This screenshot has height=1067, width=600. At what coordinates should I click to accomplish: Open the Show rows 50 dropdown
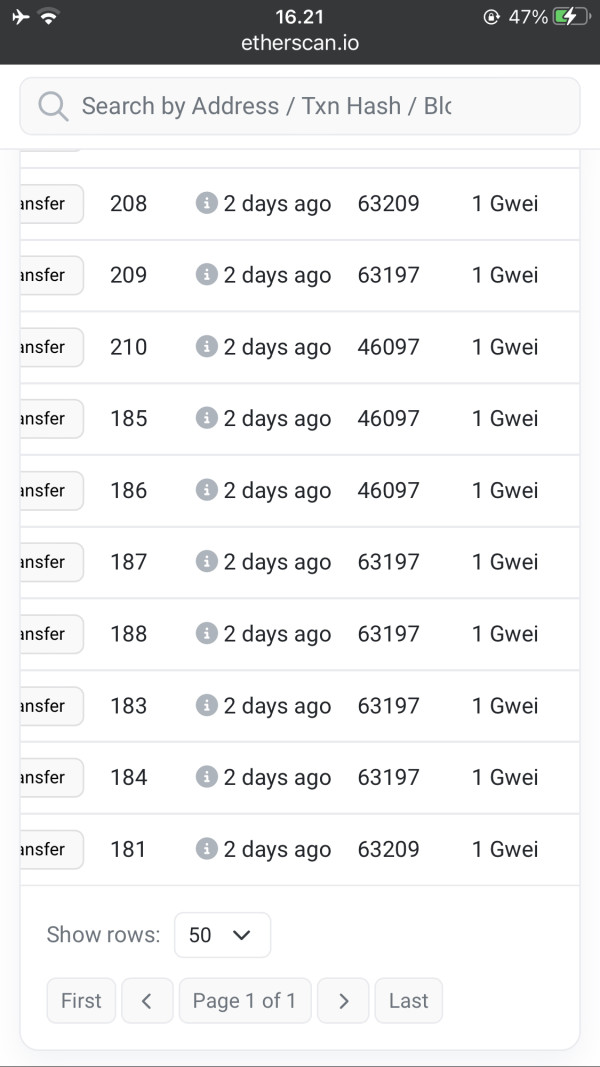click(222, 935)
